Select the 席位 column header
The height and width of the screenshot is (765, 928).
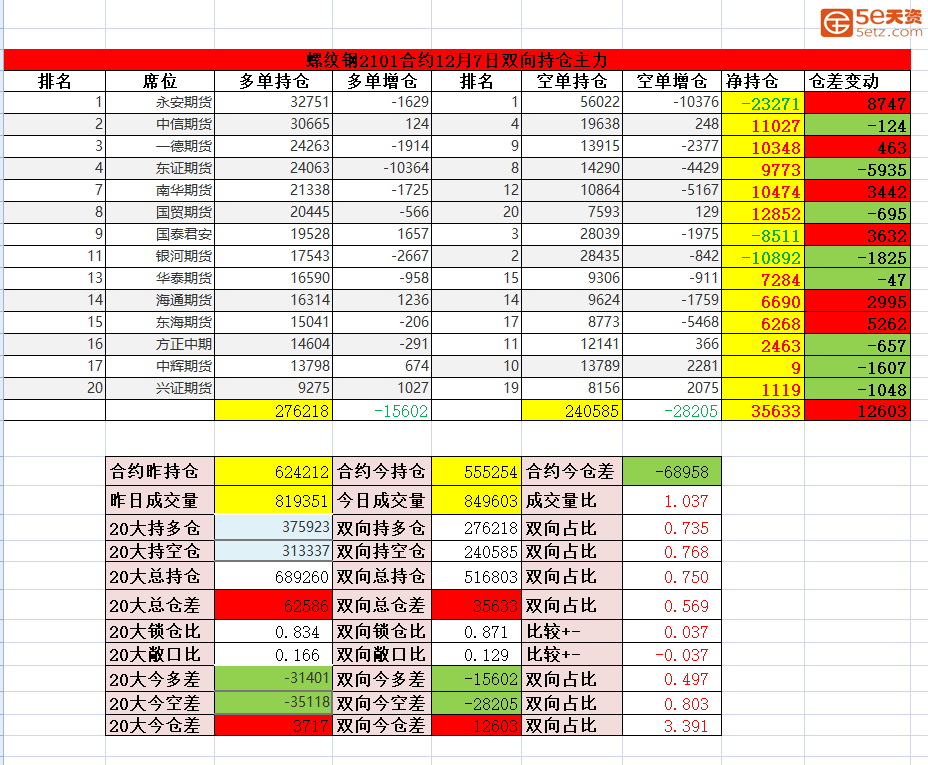pyautogui.click(x=159, y=81)
